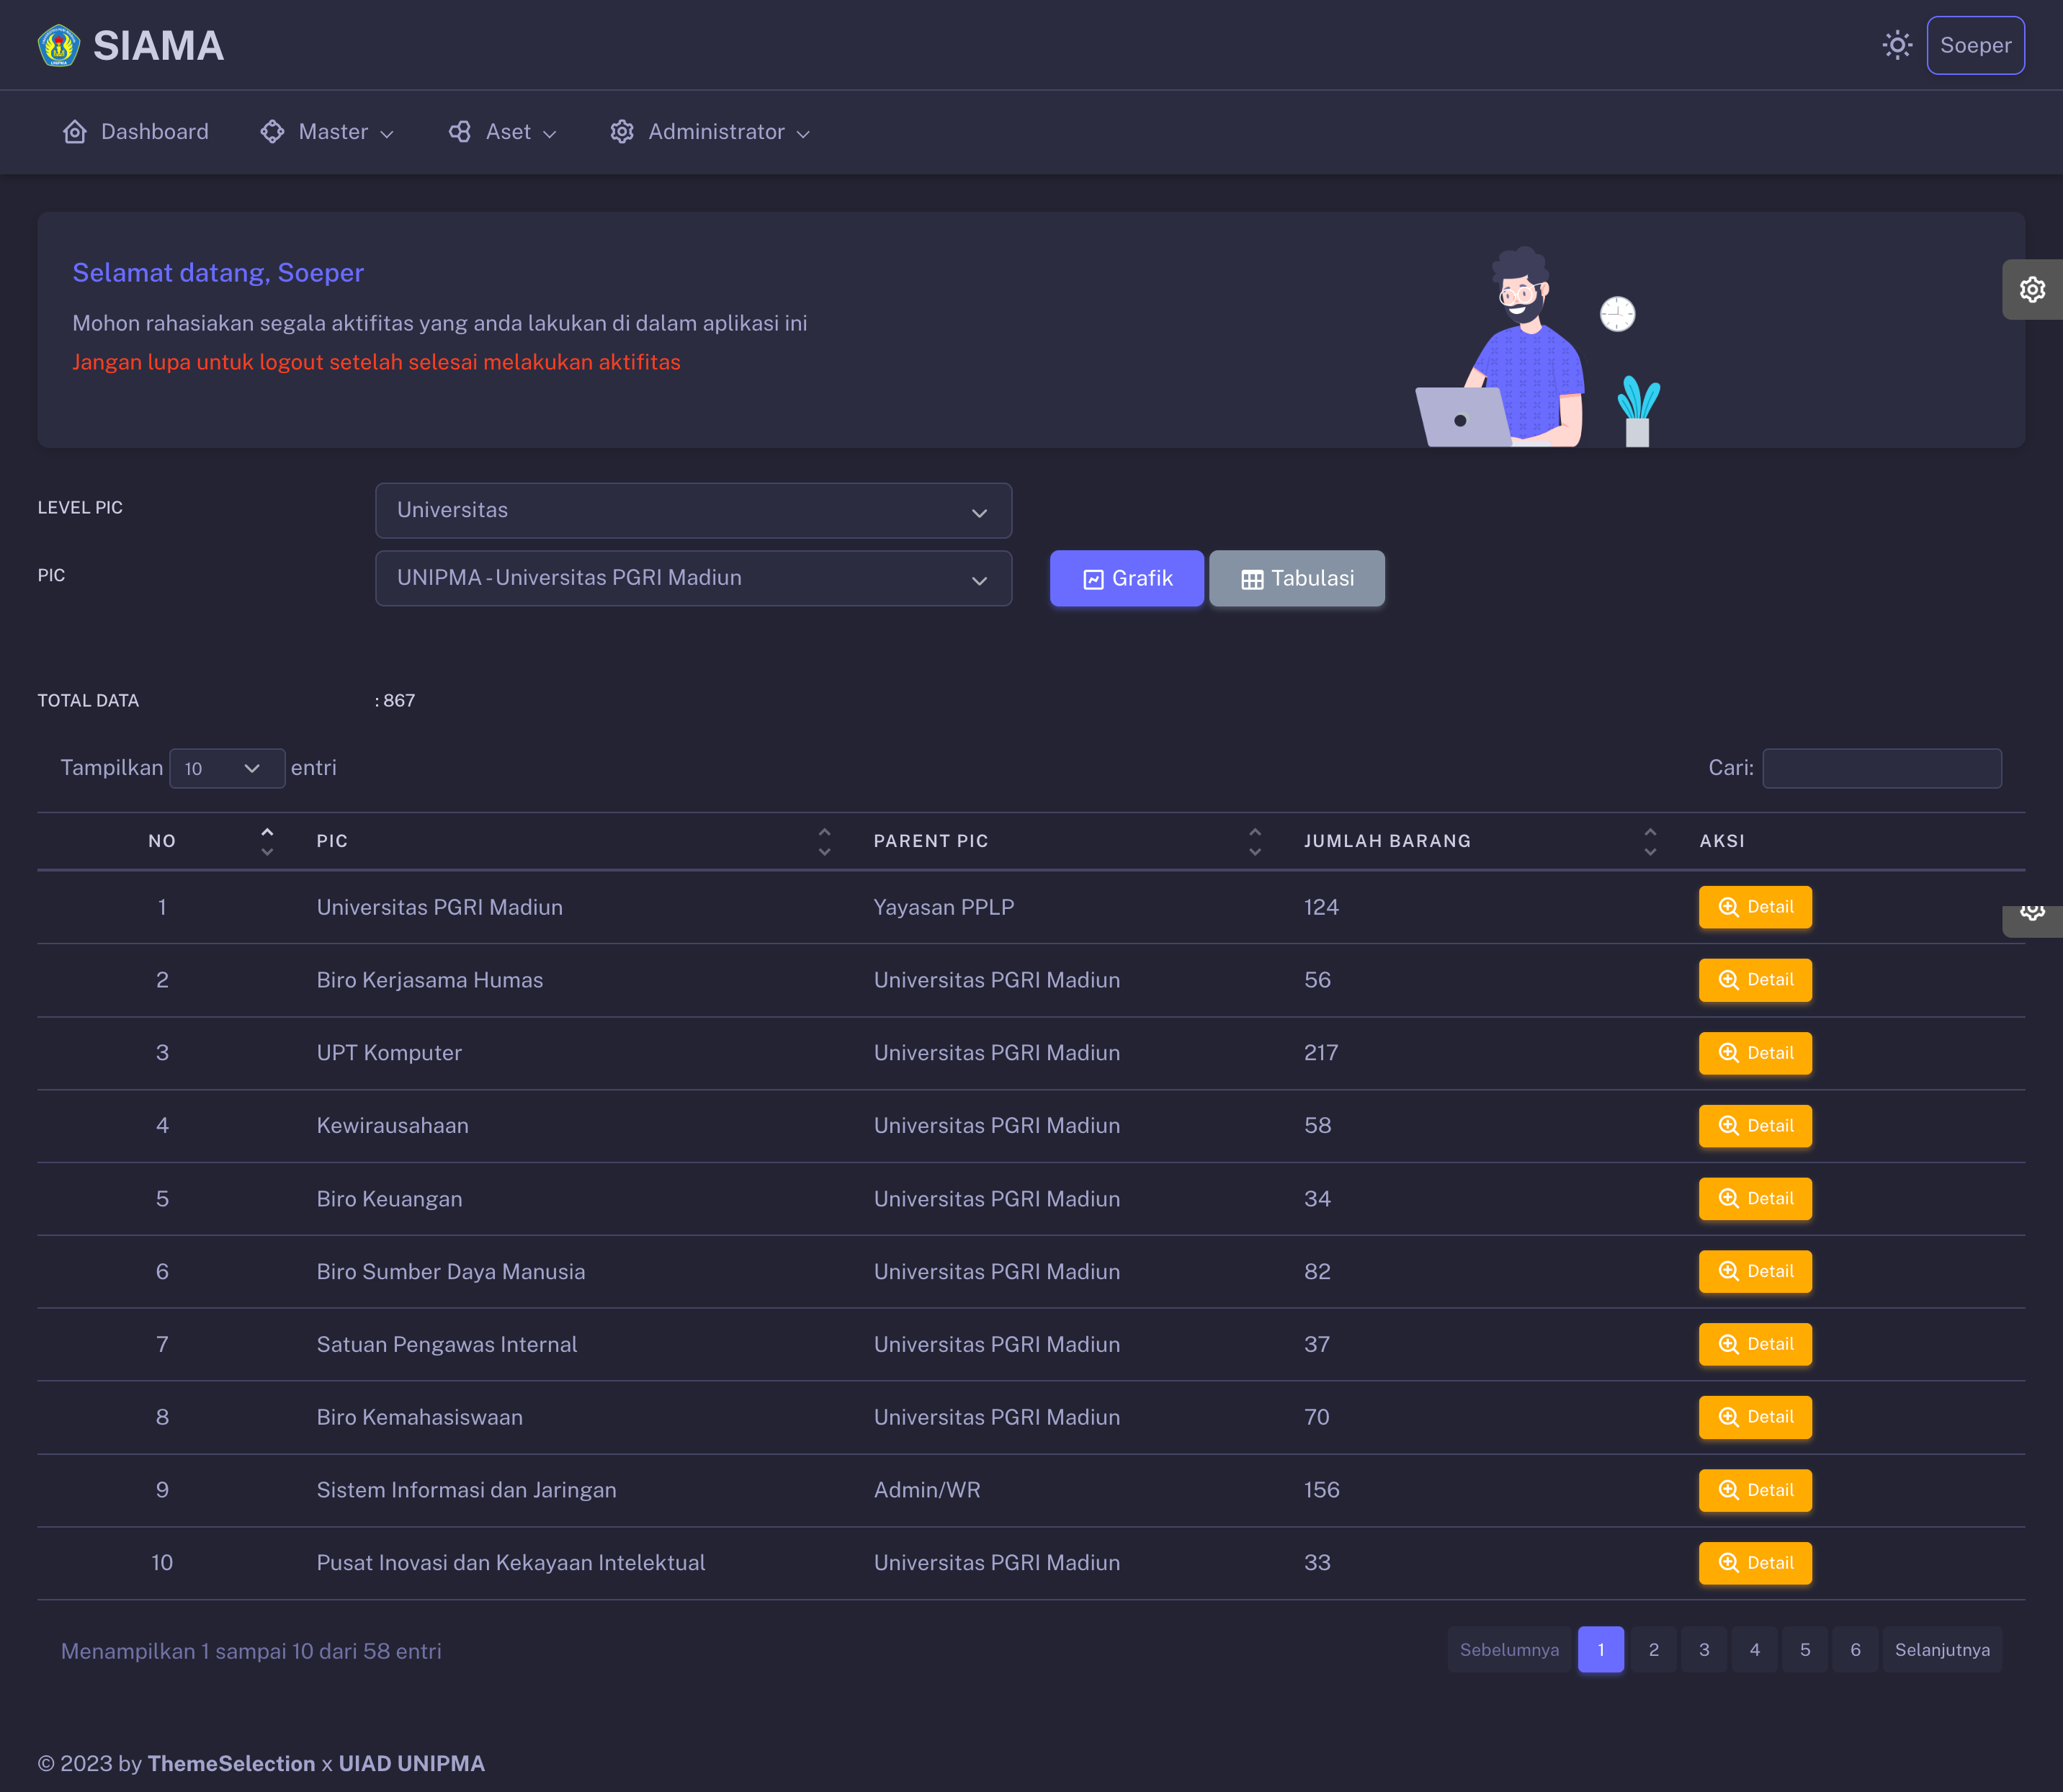Open the settings gear side panel
Viewport: 2063px width, 1792px height.
pos(2031,290)
